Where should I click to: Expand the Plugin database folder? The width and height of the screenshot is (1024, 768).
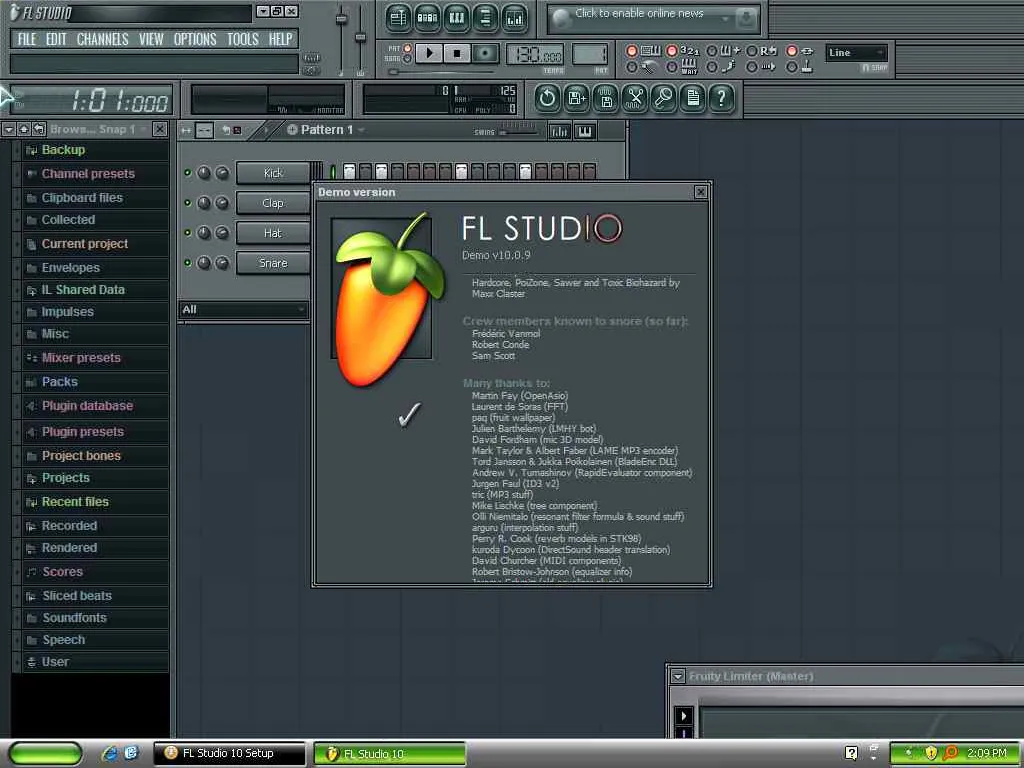(93, 406)
